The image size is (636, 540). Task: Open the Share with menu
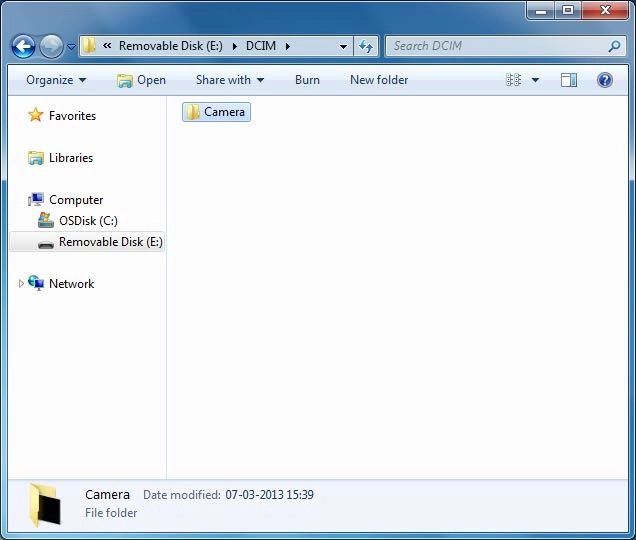tap(229, 80)
